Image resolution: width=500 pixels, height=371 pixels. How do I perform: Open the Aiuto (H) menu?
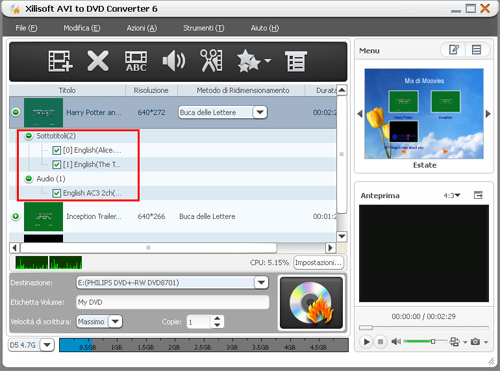click(x=265, y=28)
